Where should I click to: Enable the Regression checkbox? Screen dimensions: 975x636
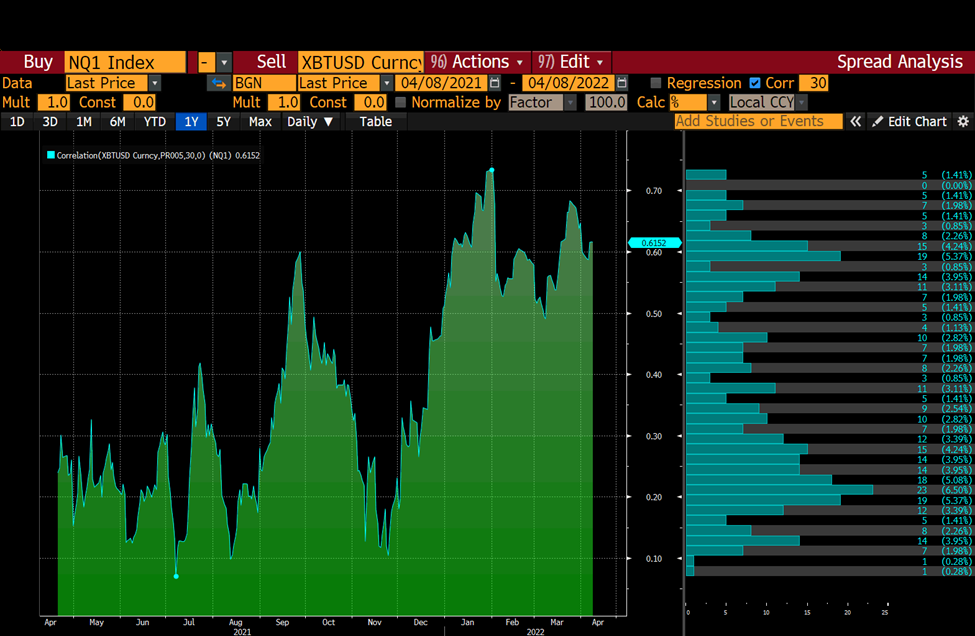click(x=655, y=83)
